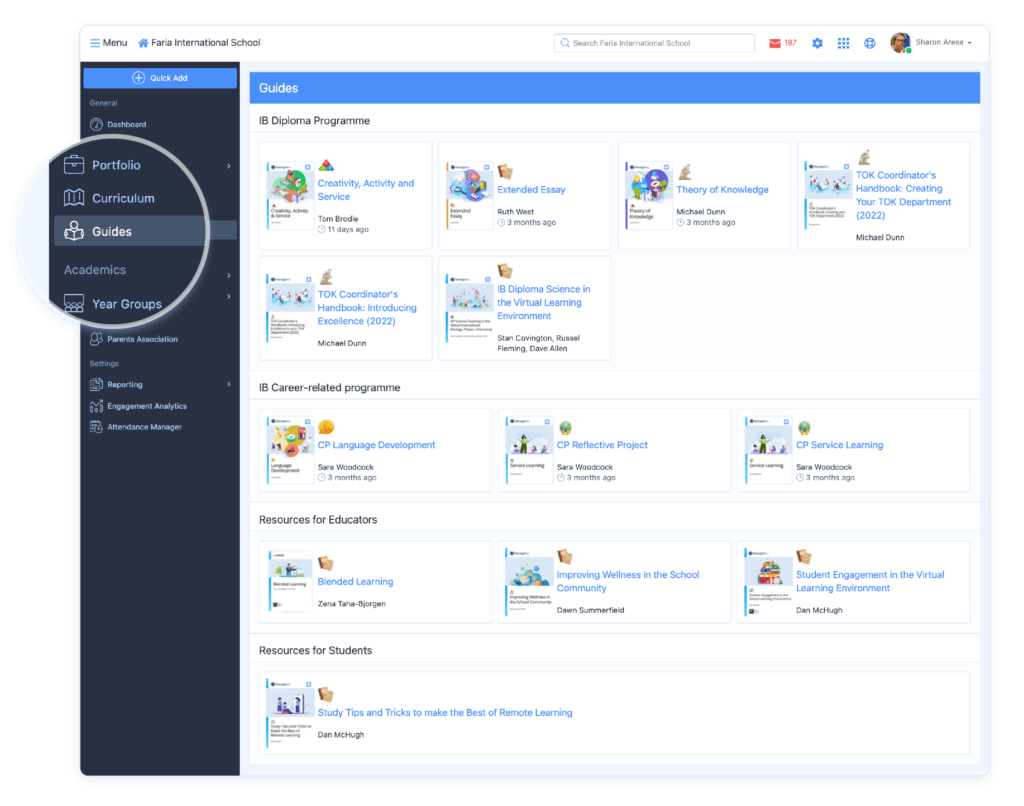Click the home icon beside Faria International School

(x=143, y=43)
